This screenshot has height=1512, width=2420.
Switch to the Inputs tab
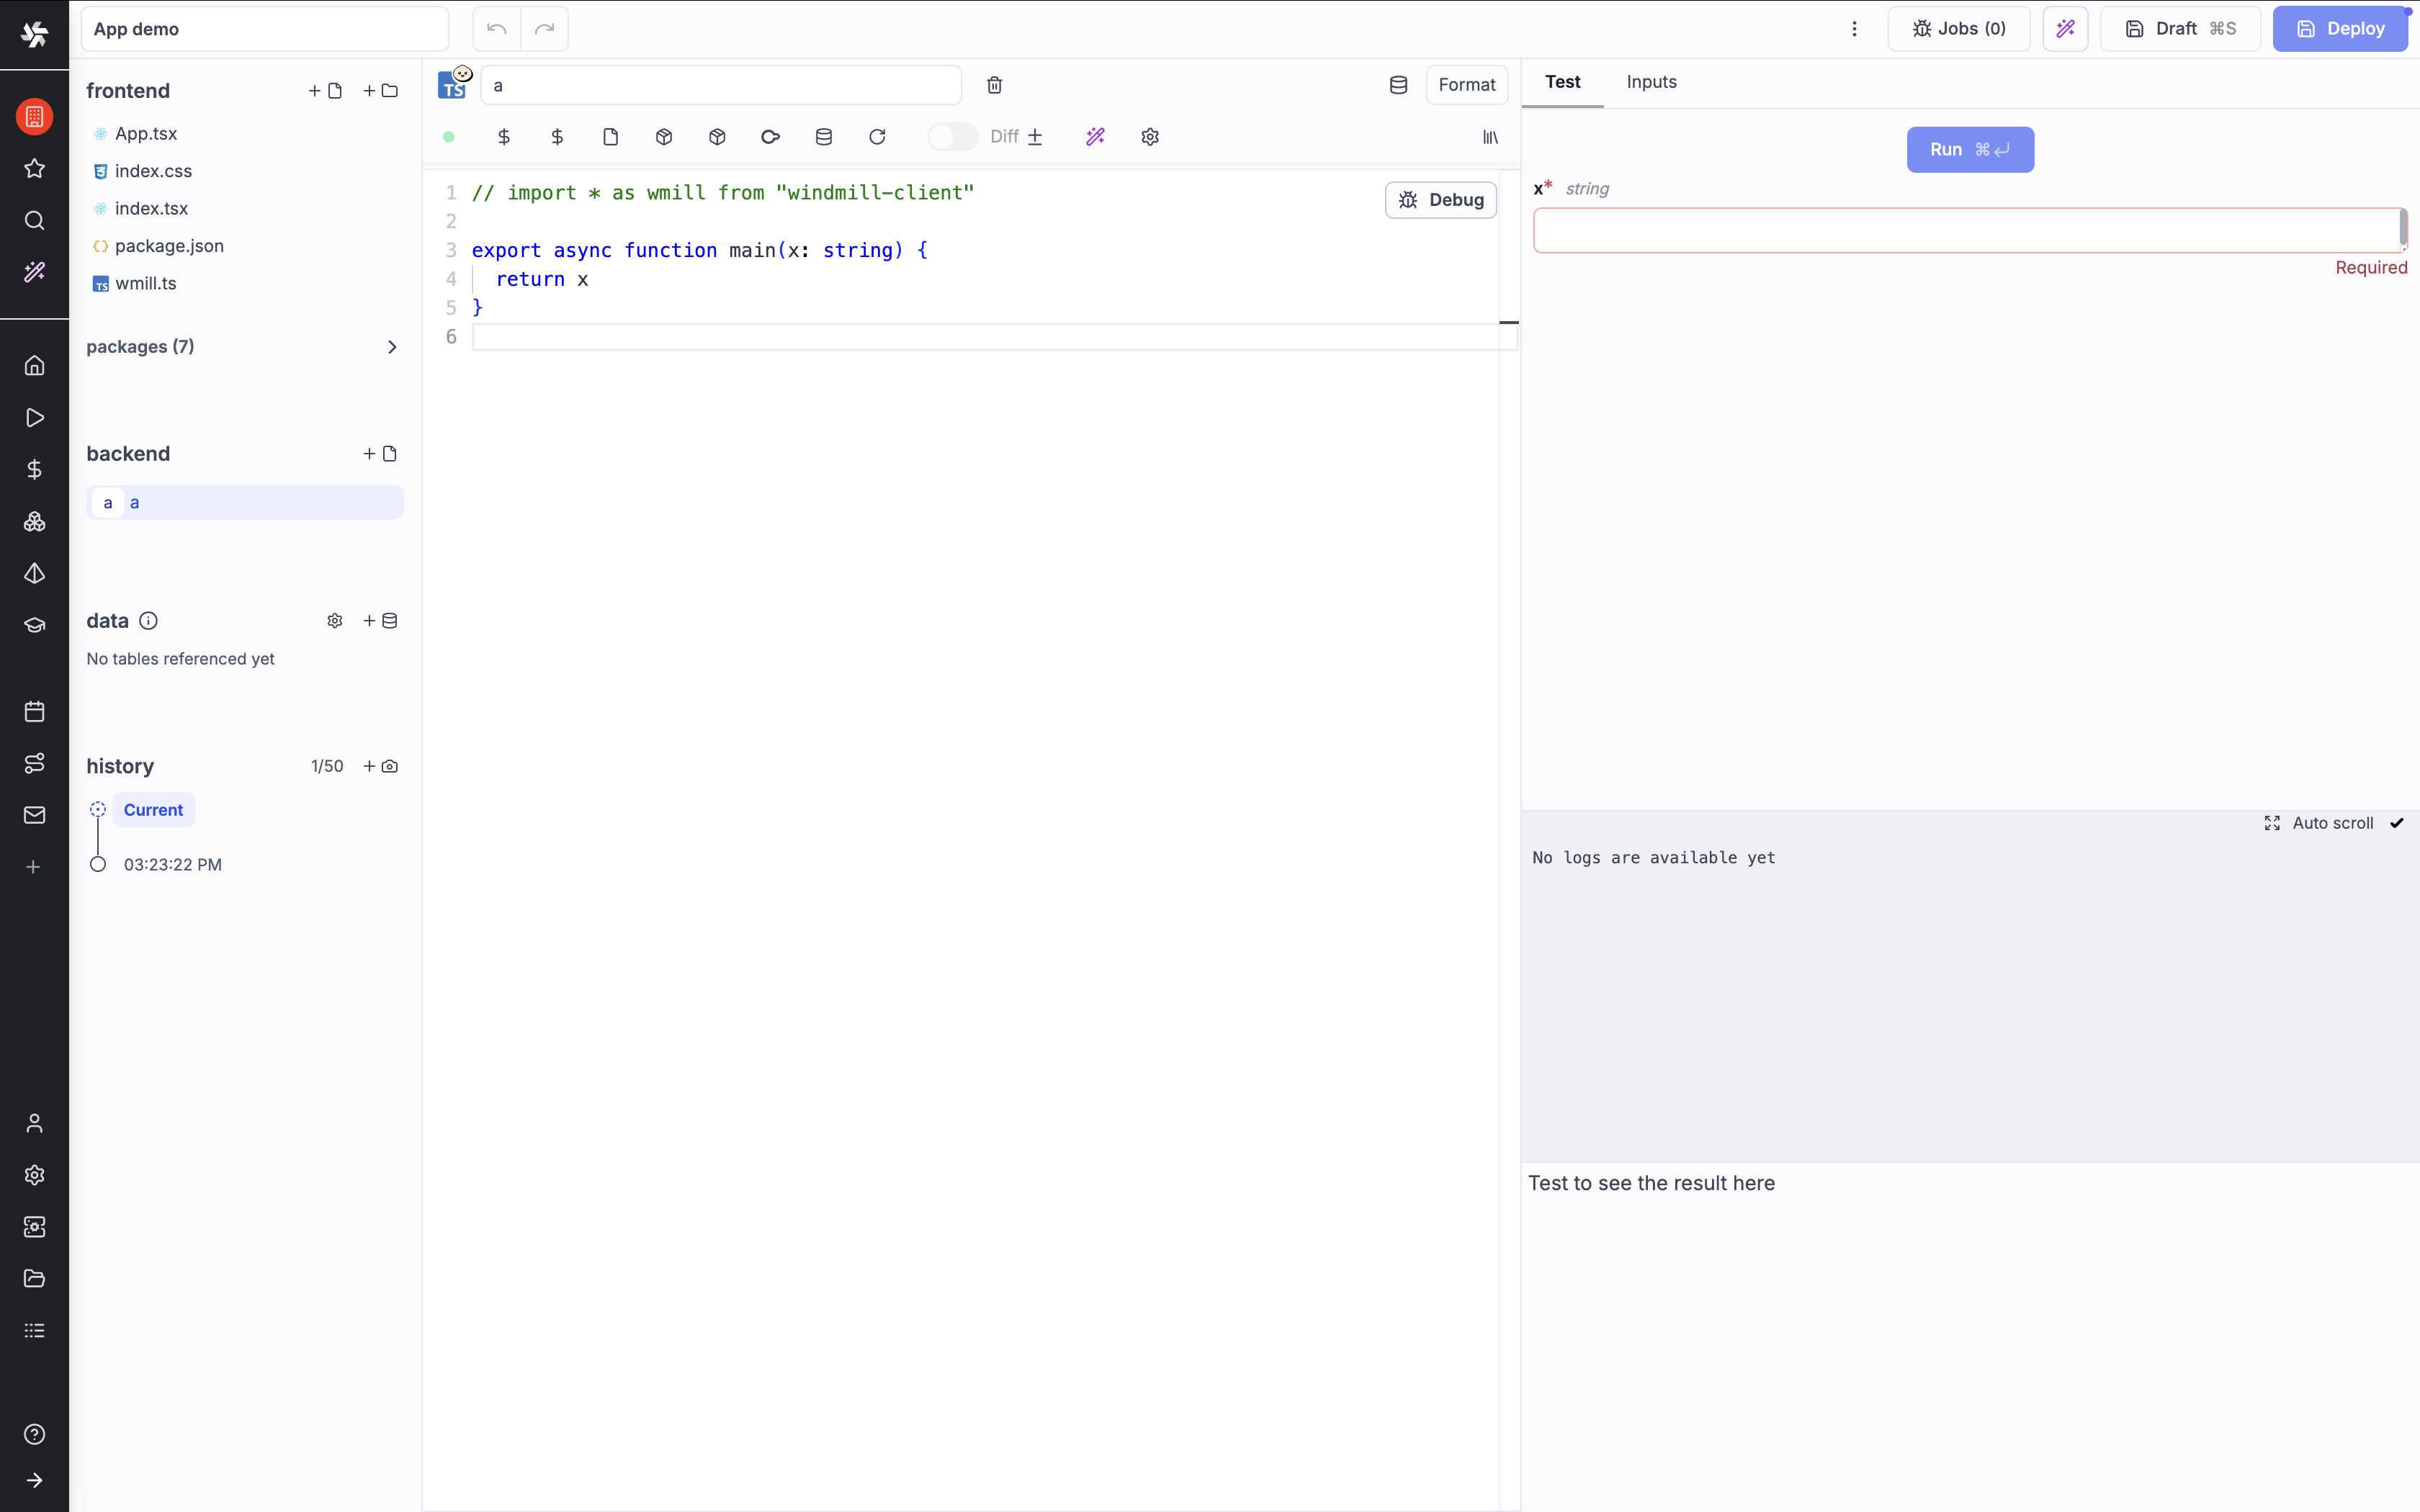1649,83
